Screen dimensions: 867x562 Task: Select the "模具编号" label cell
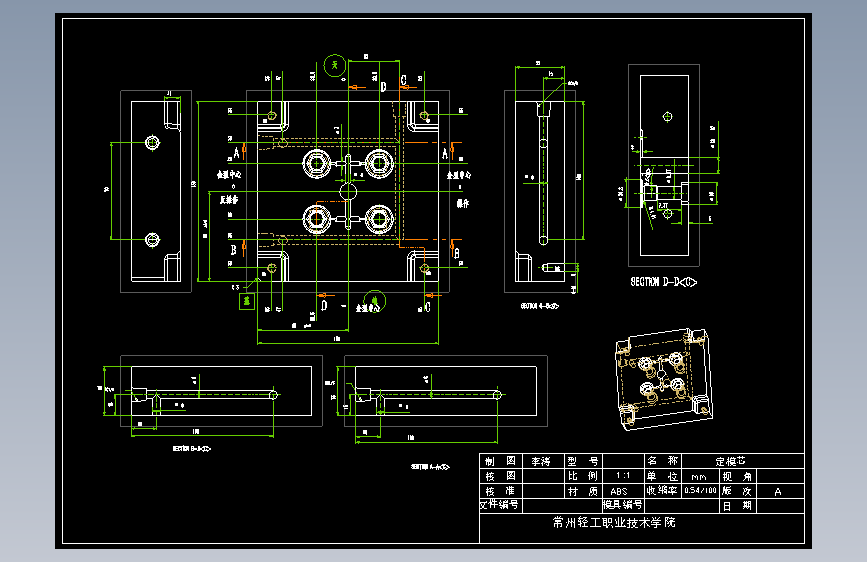coord(623,504)
